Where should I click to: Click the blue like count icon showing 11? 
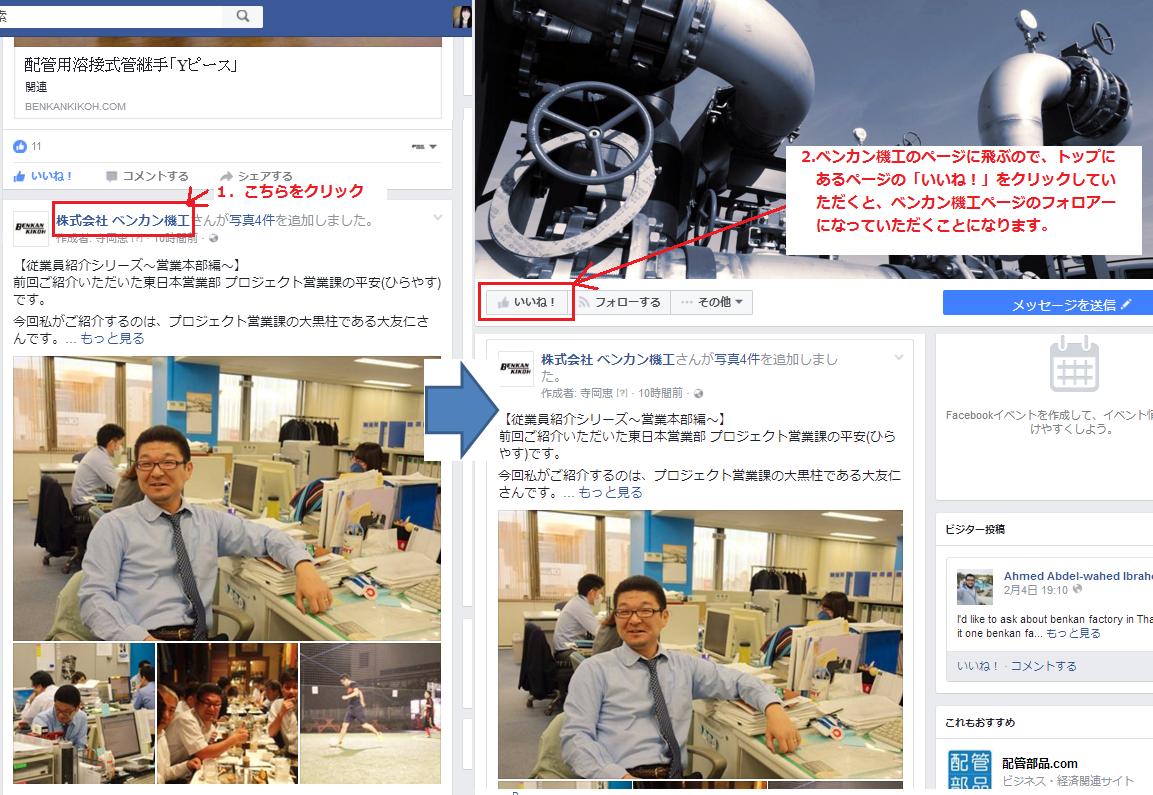tap(20, 146)
